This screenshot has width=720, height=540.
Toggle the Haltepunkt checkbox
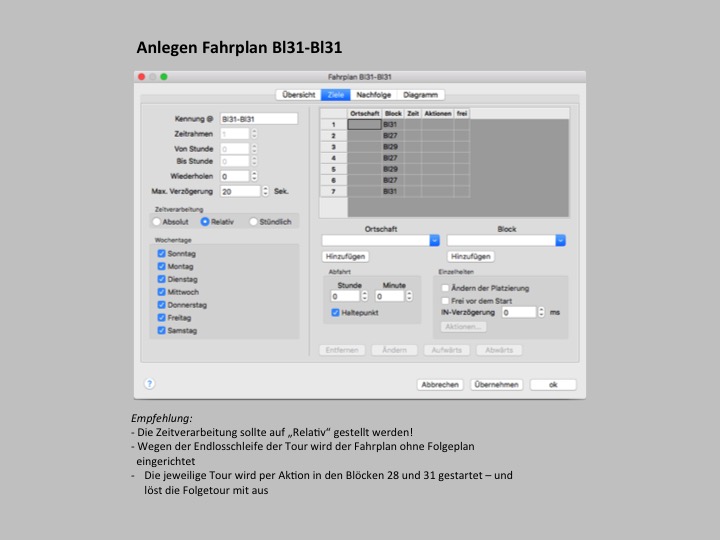pos(335,312)
